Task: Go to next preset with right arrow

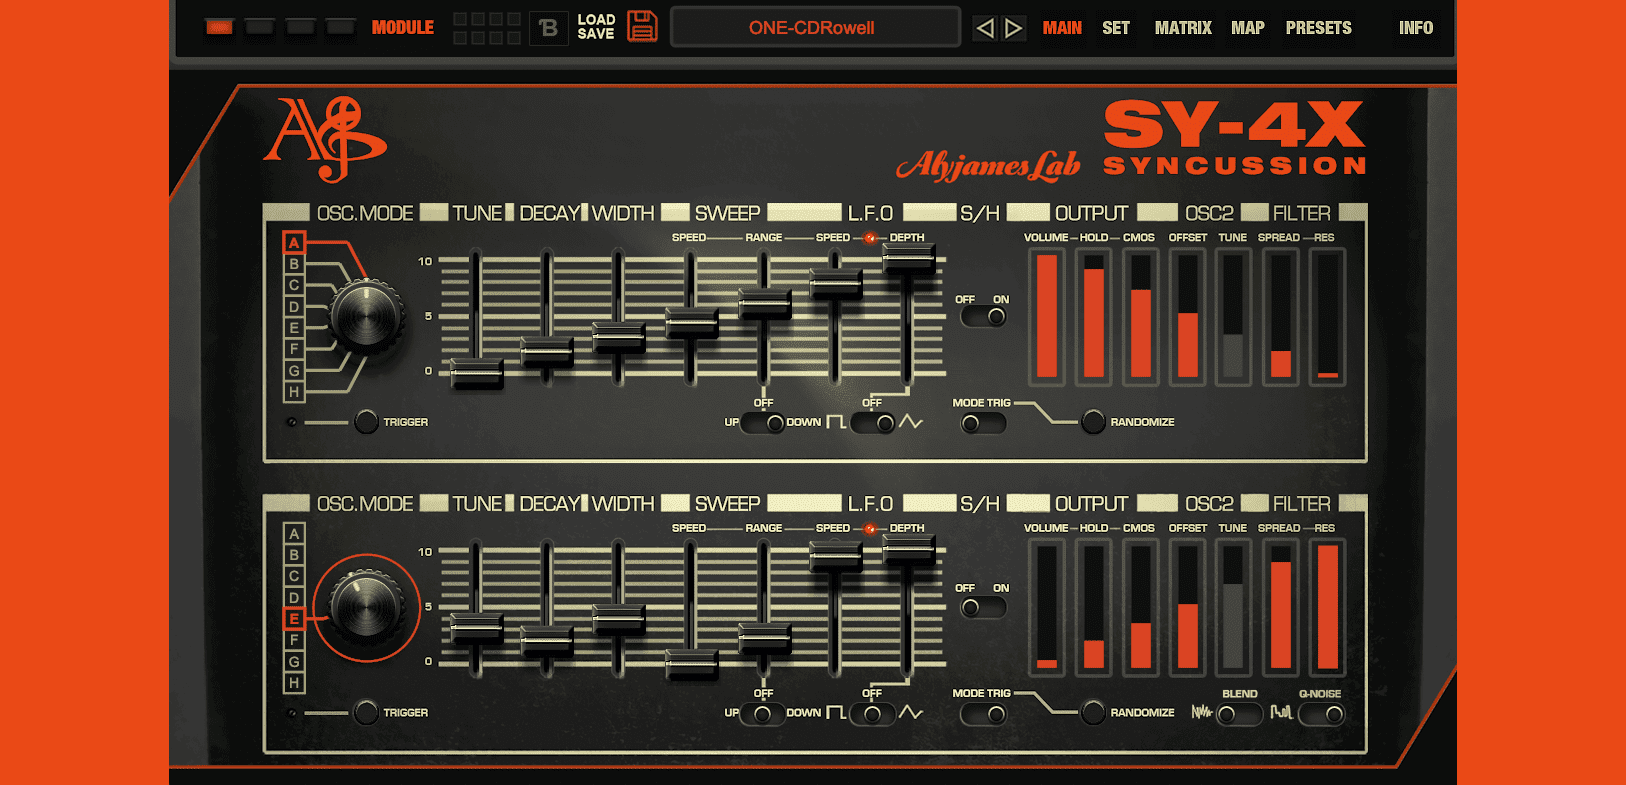Action: (1013, 28)
